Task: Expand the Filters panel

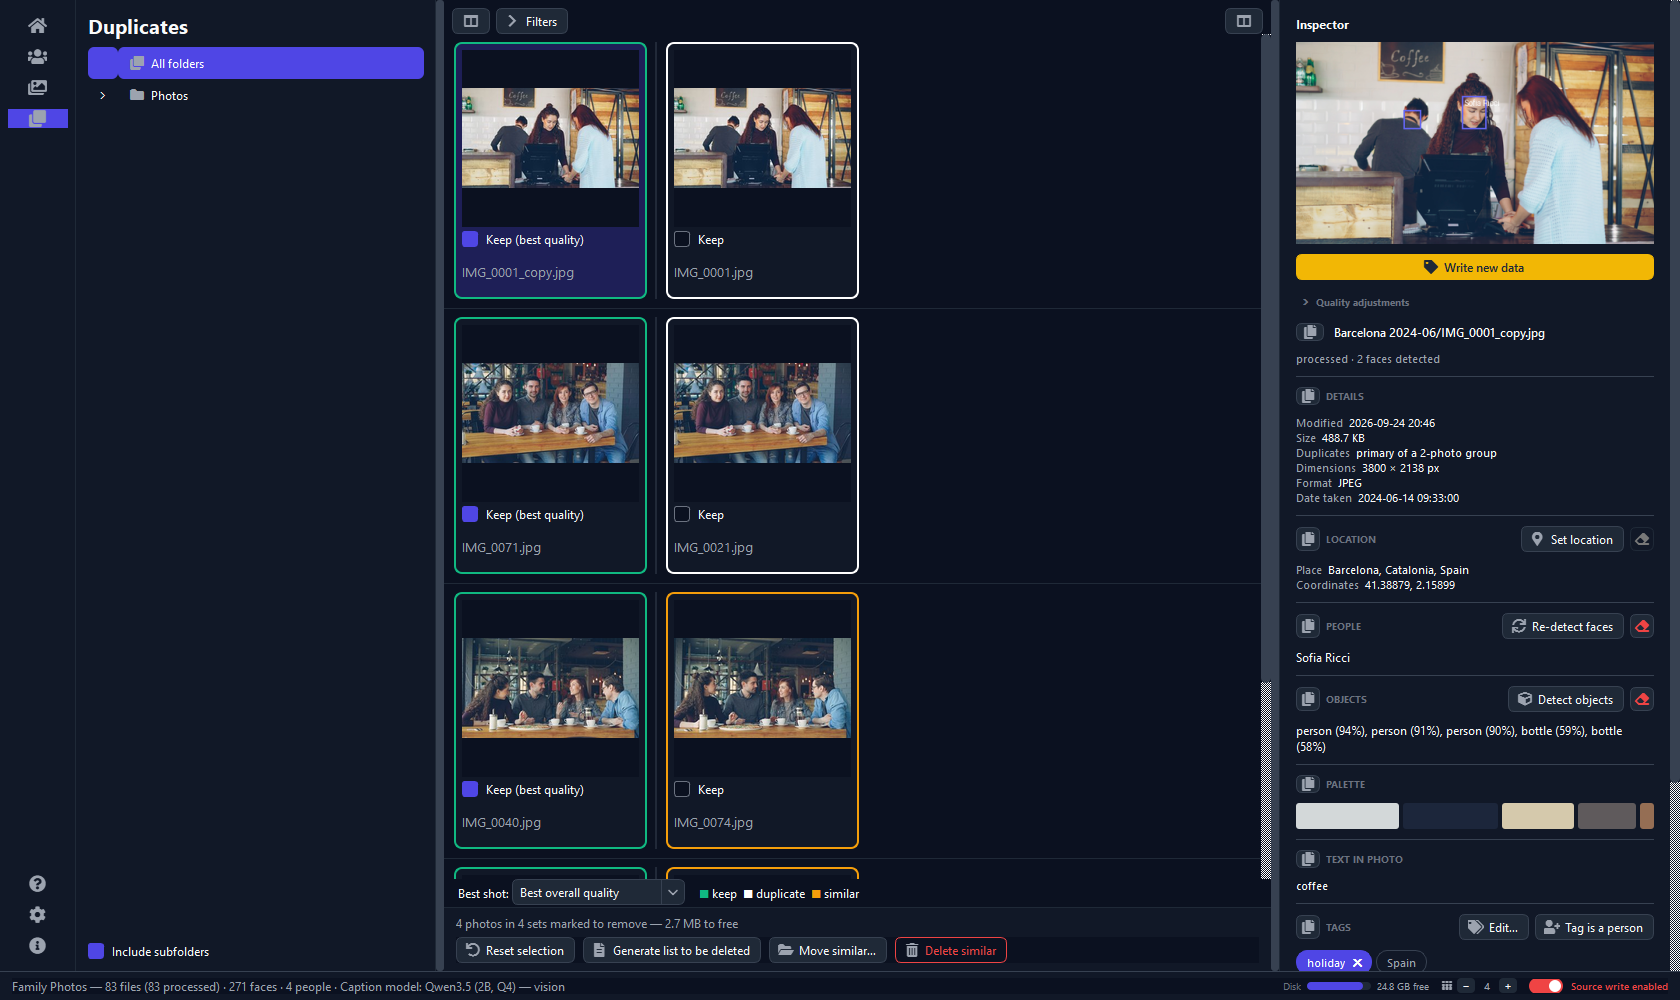Action: (532, 21)
